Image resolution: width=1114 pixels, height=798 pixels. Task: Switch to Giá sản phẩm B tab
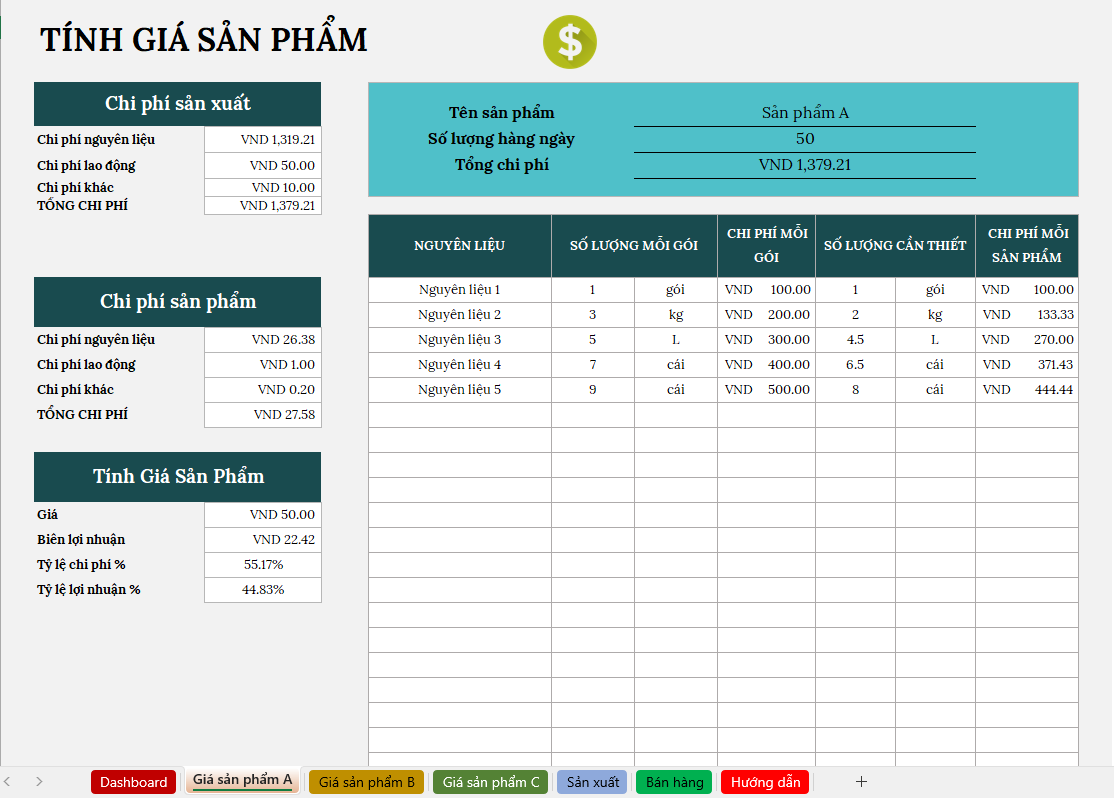pyautogui.click(x=366, y=782)
